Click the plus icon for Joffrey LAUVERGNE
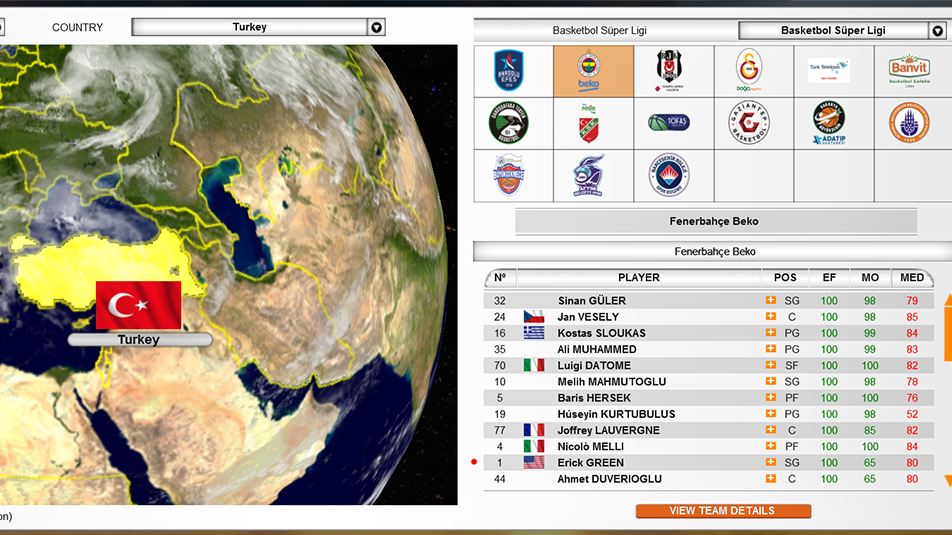Screen dimensions: 952x535 [770, 430]
